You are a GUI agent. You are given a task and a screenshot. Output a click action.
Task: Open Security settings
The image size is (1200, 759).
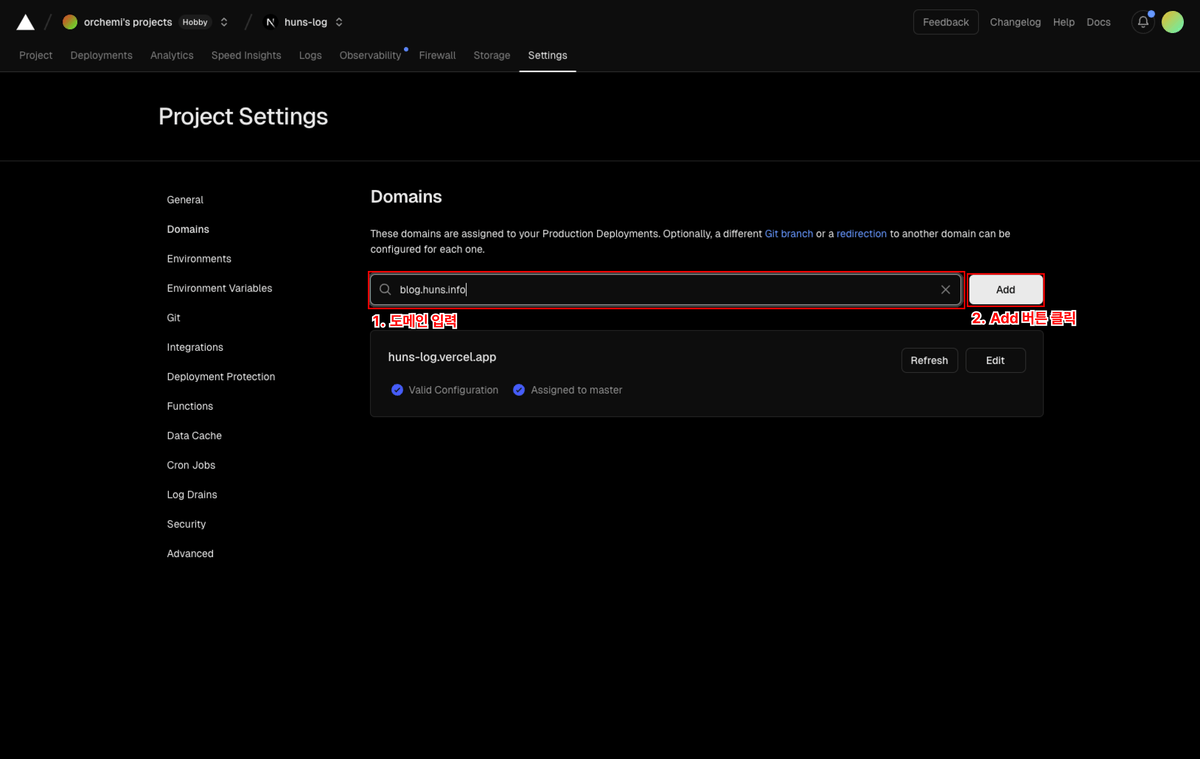pos(186,524)
